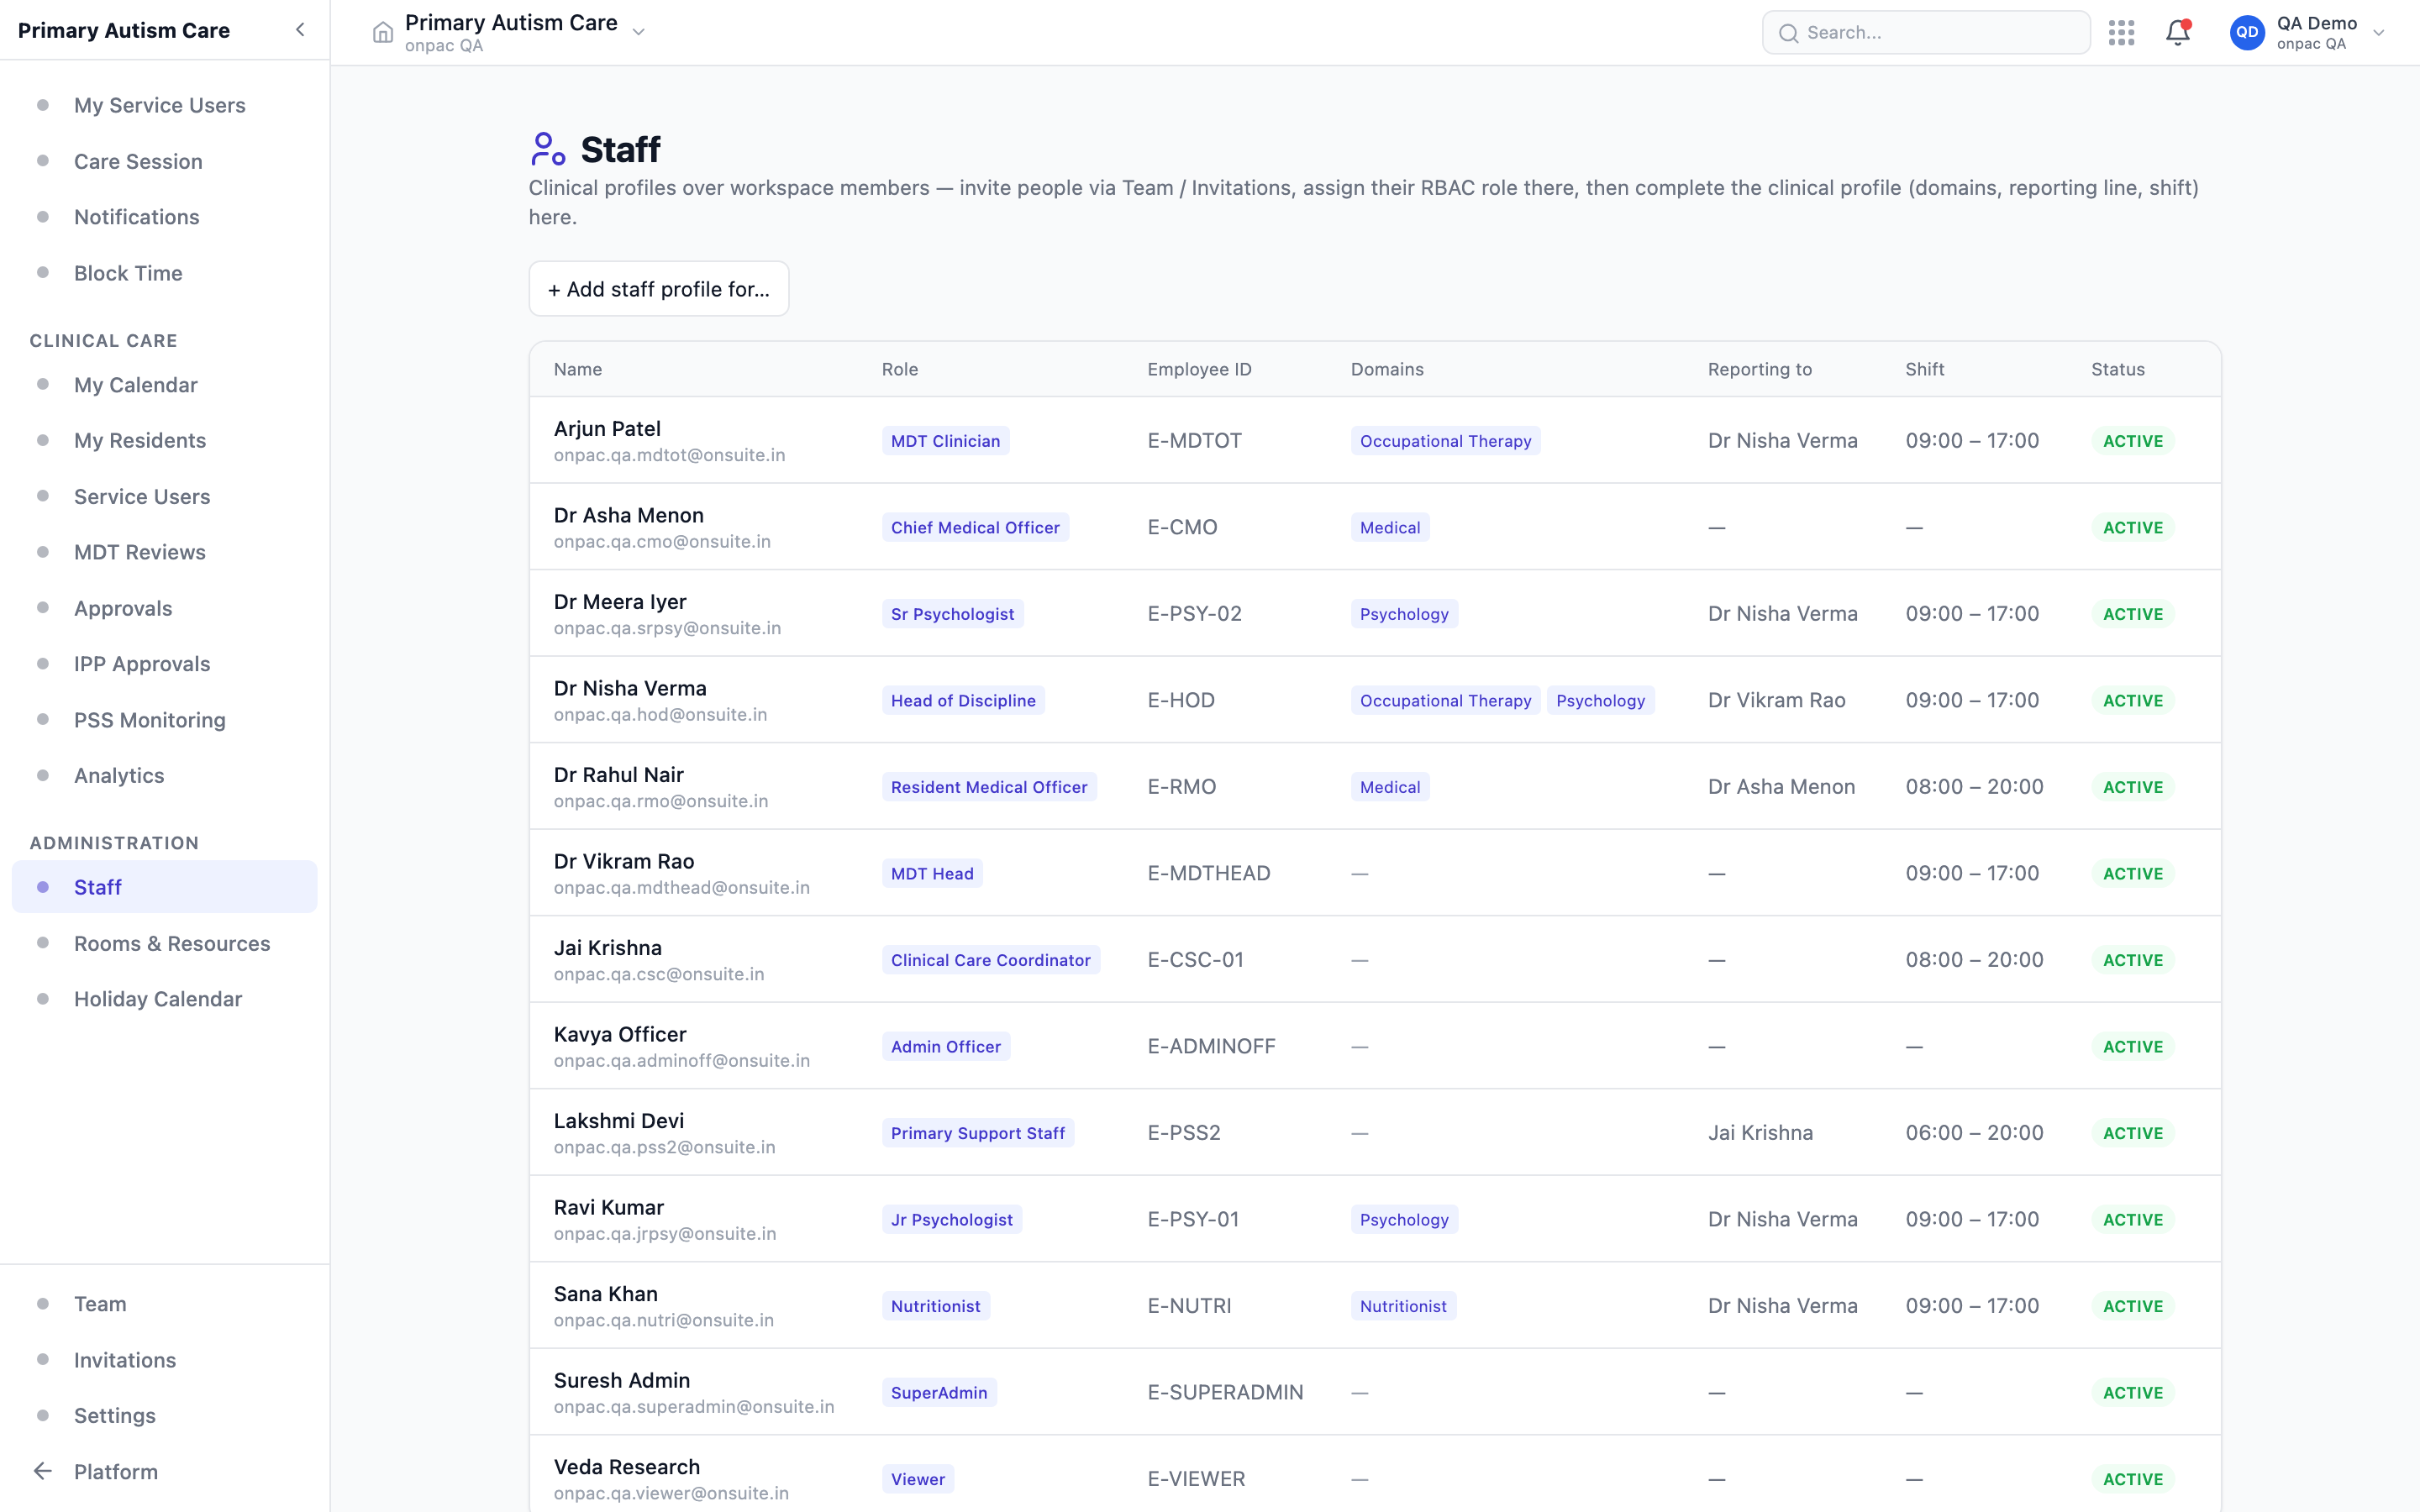The width and height of the screenshot is (2420, 1512).
Task: Click Chief Medical Officer role badge
Action: tap(975, 527)
